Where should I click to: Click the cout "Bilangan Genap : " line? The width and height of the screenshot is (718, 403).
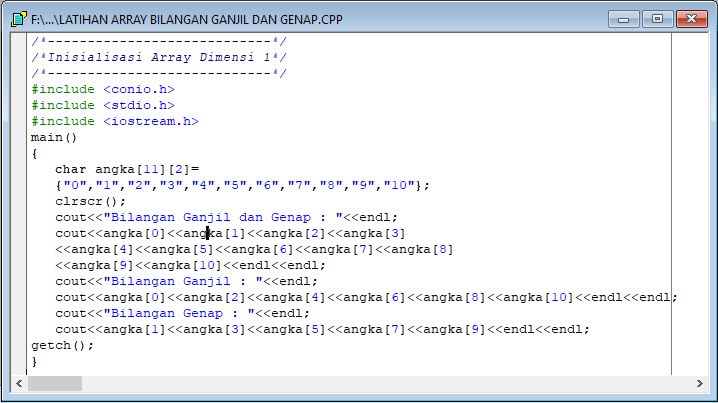click(x=182, y=314)
